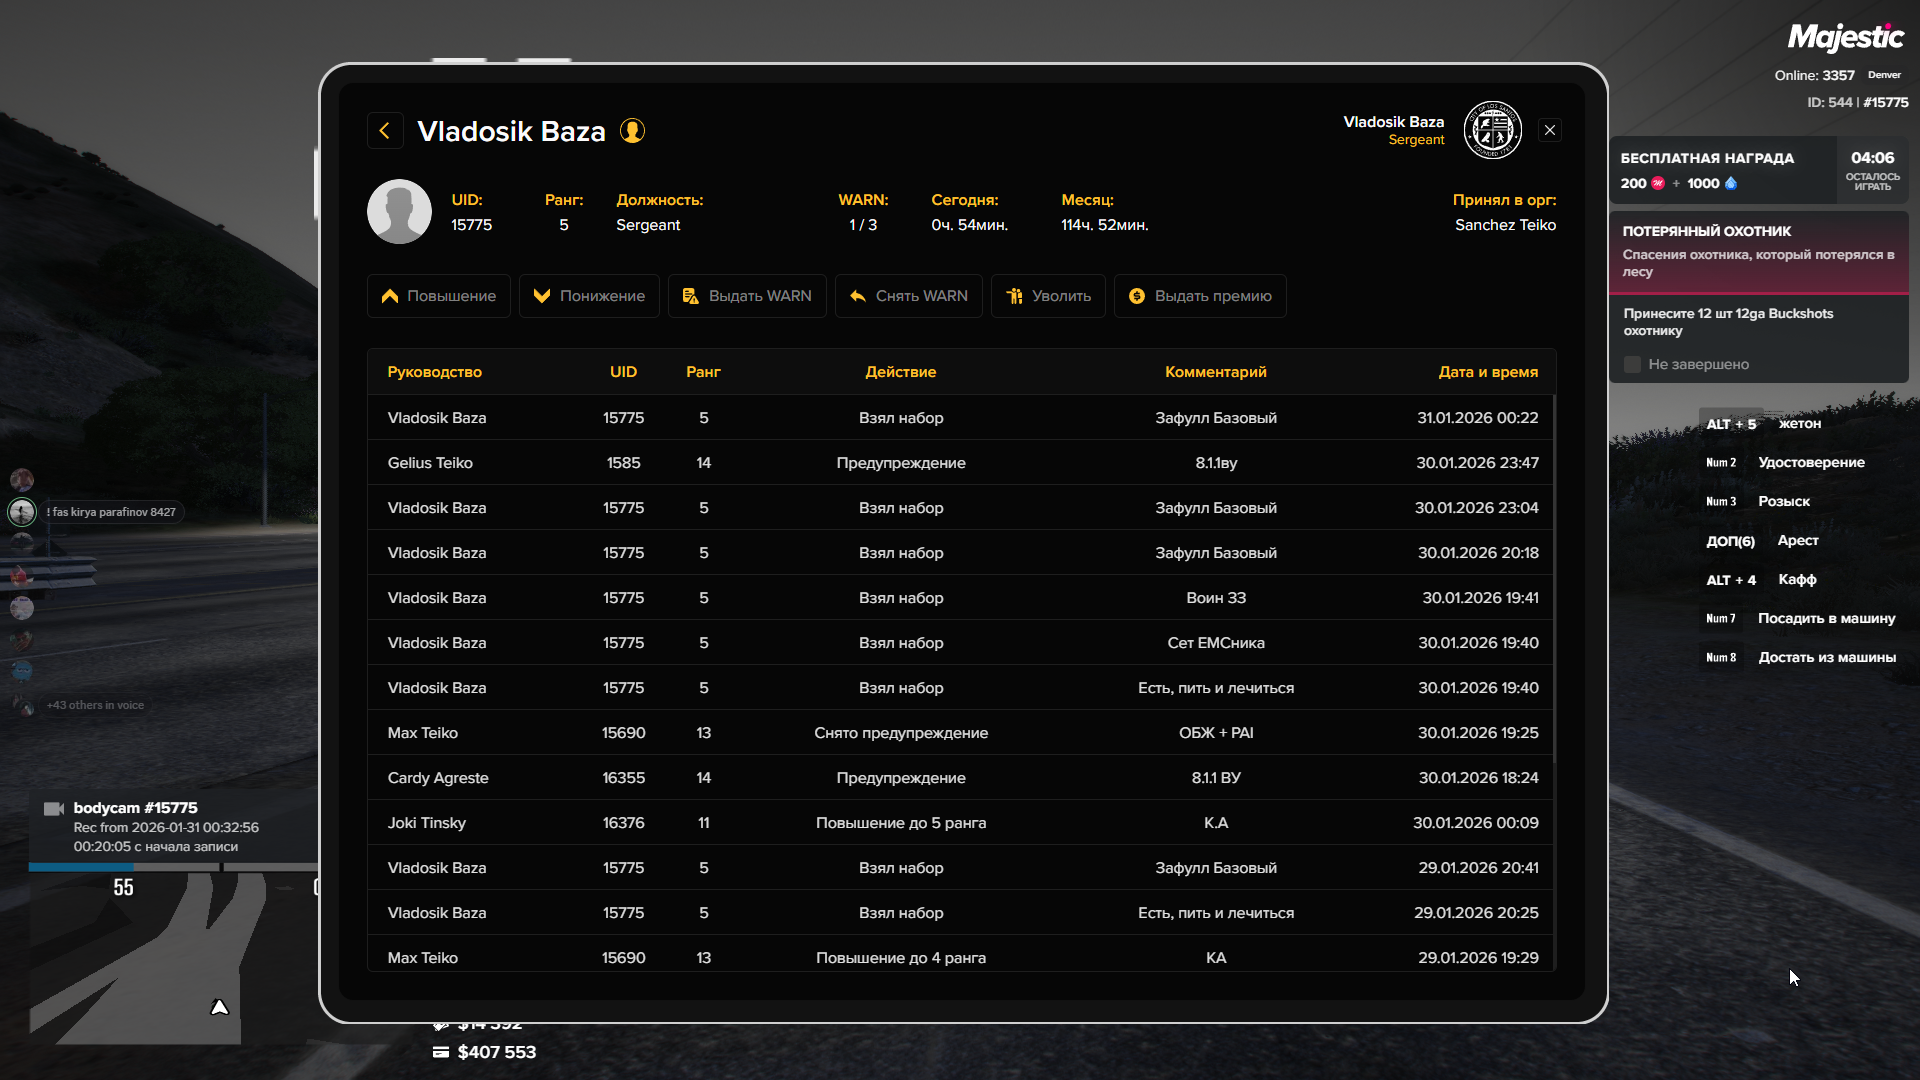
Task: Click the Дата и время column header
Action: [1487, 372]
